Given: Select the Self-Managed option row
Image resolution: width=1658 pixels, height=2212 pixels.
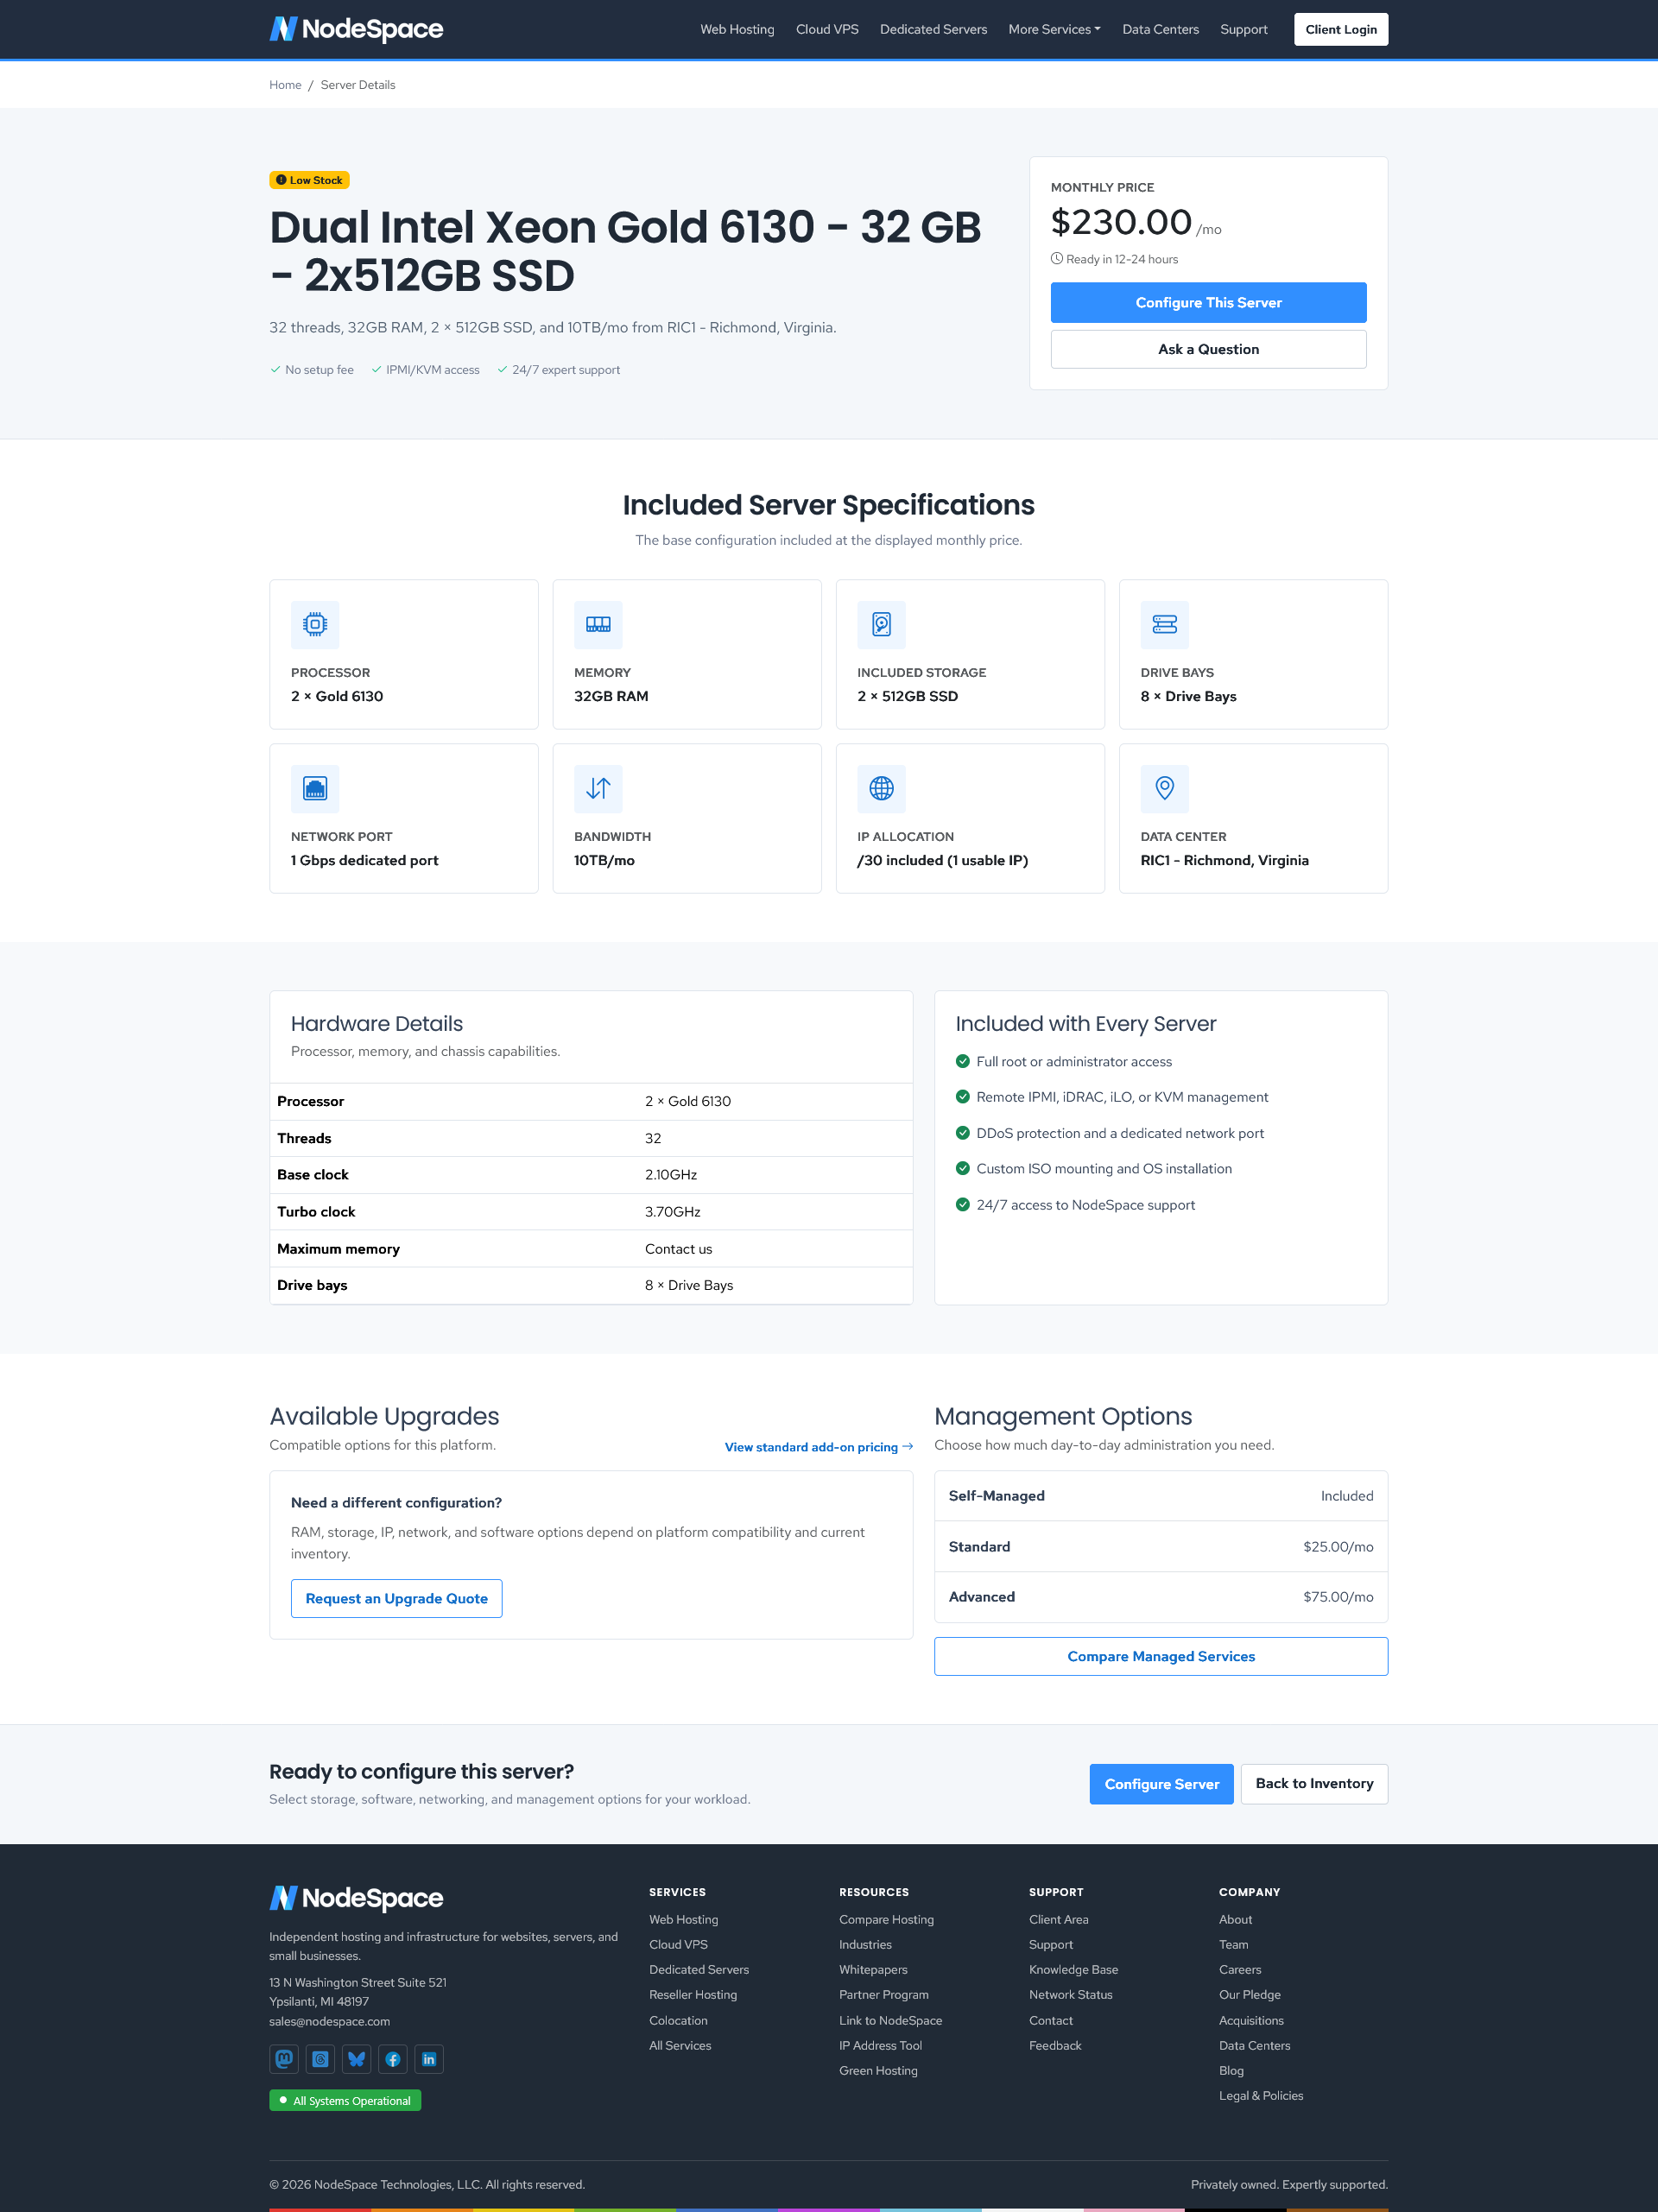Looking at the screenshot, I should (x=1160, y=1496).
